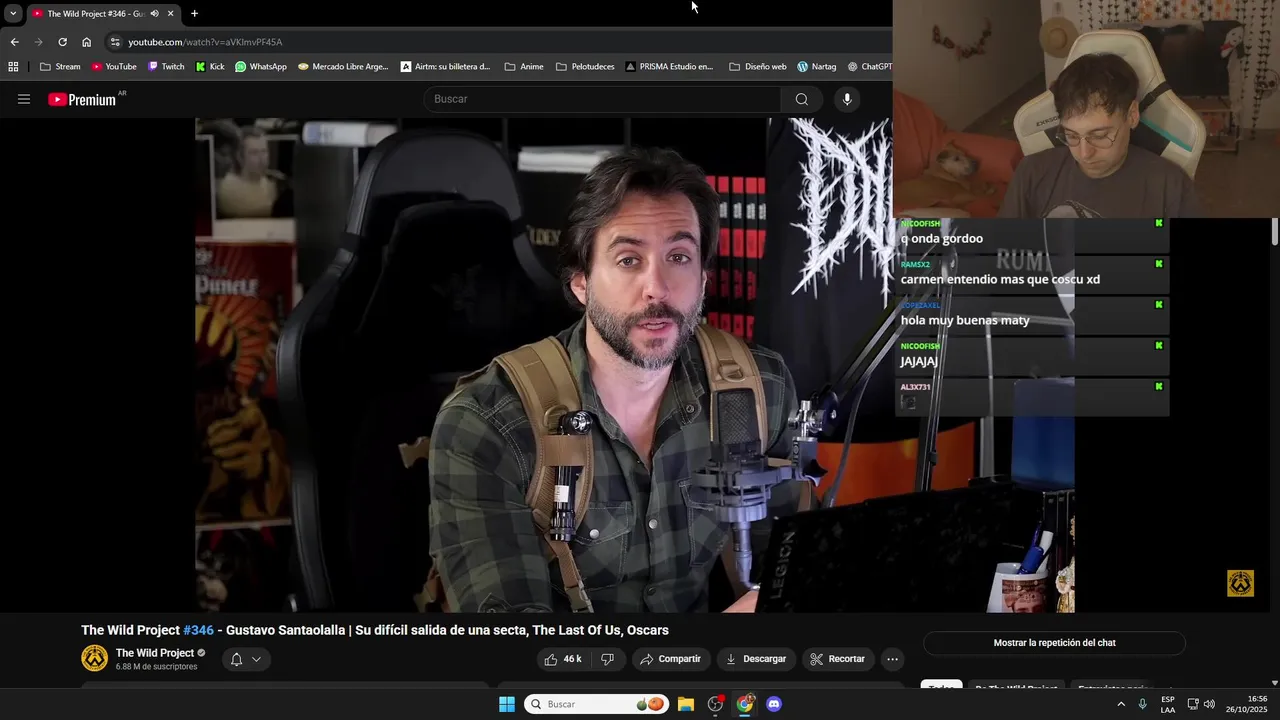Toggle the notification bell for channel
Screen dimensions: 1280x720
tap(237, 659)
